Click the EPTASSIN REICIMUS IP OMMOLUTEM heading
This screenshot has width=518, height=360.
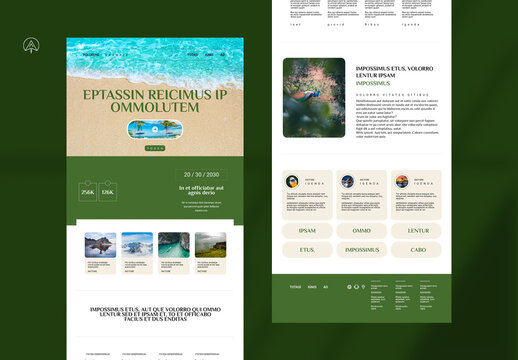(x=155, y=101)
